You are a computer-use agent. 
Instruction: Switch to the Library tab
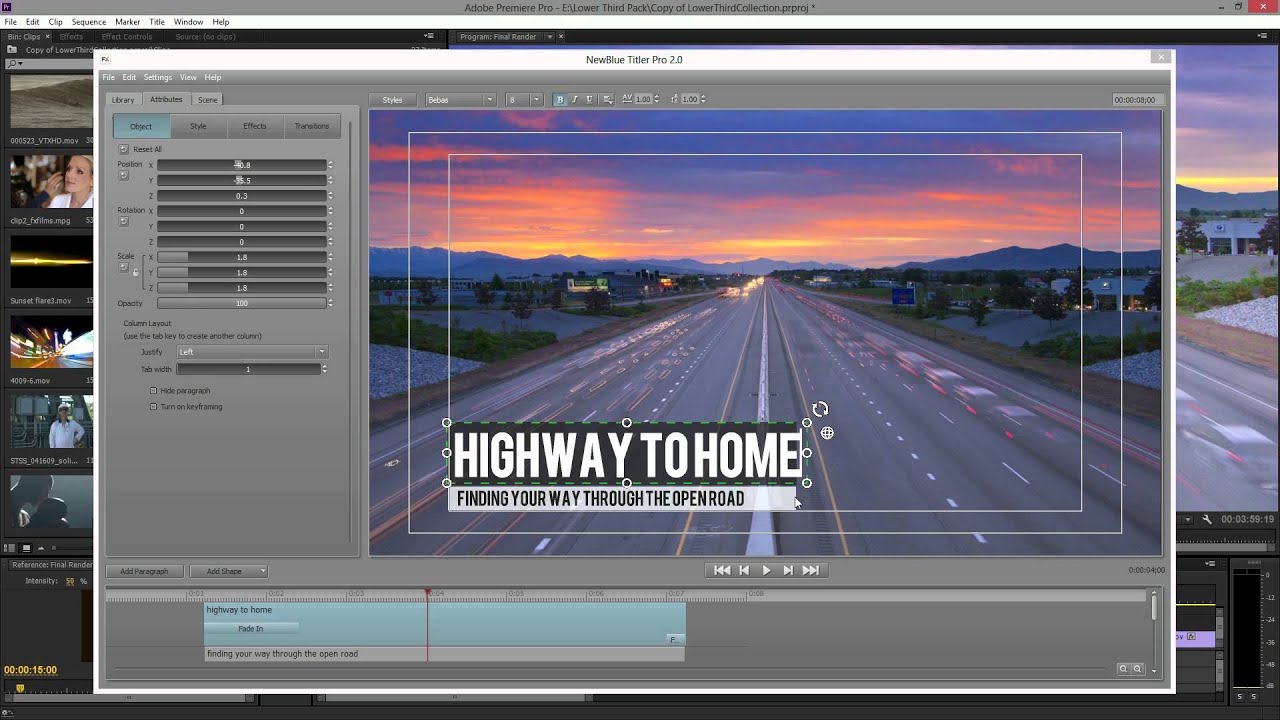[x=123, y=100]
